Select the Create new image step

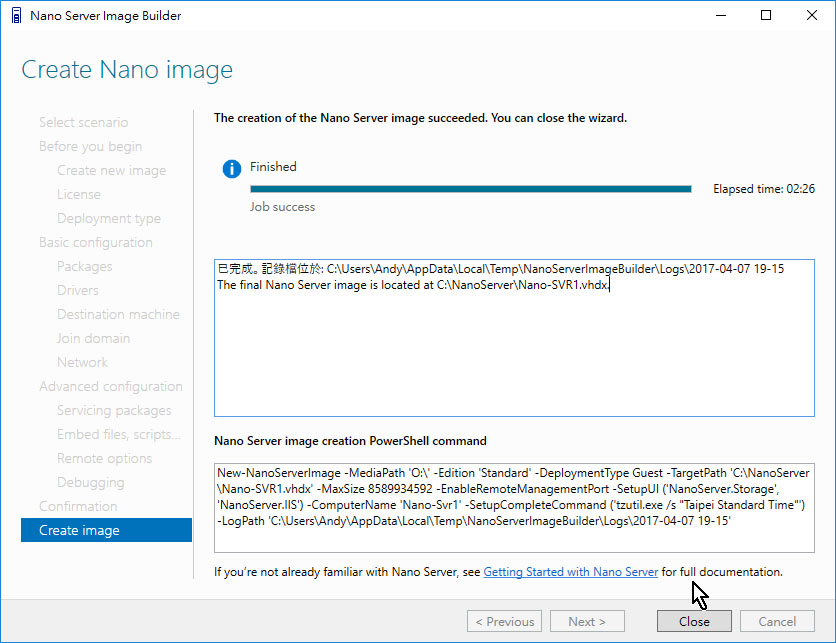[111, 170]
